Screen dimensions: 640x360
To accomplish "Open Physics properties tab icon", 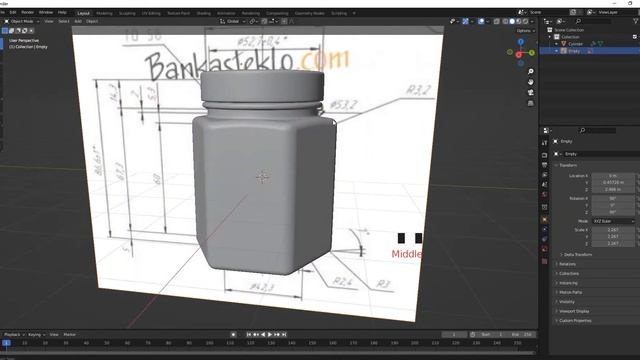I will coord(544,229).
